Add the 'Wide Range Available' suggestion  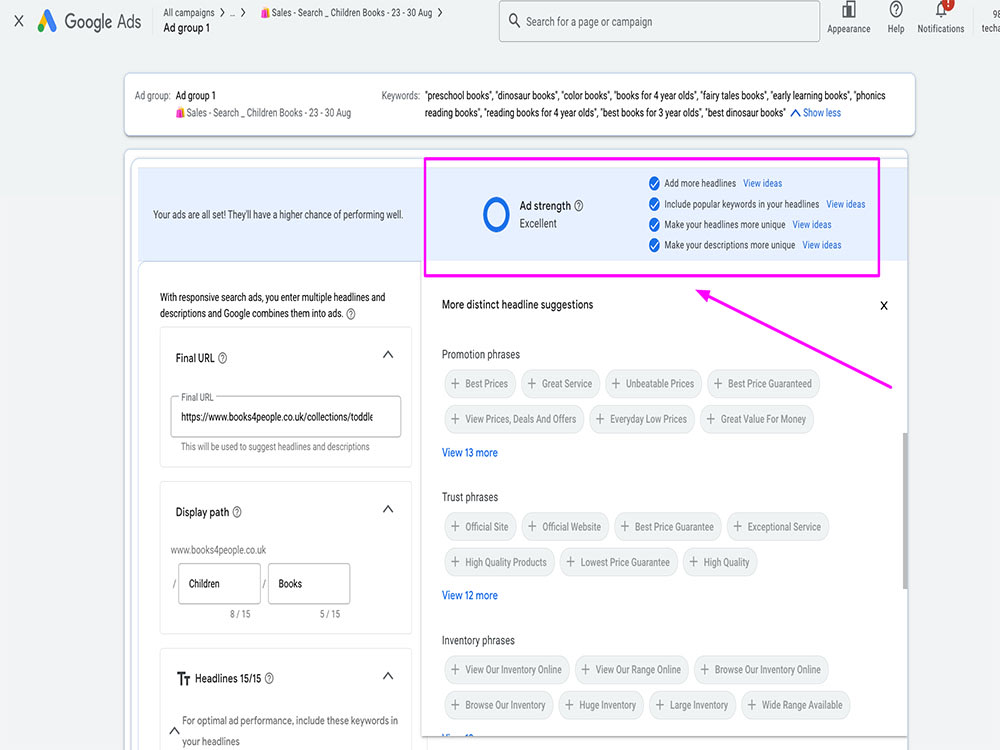pyautogui.click(x=795, y=705)
